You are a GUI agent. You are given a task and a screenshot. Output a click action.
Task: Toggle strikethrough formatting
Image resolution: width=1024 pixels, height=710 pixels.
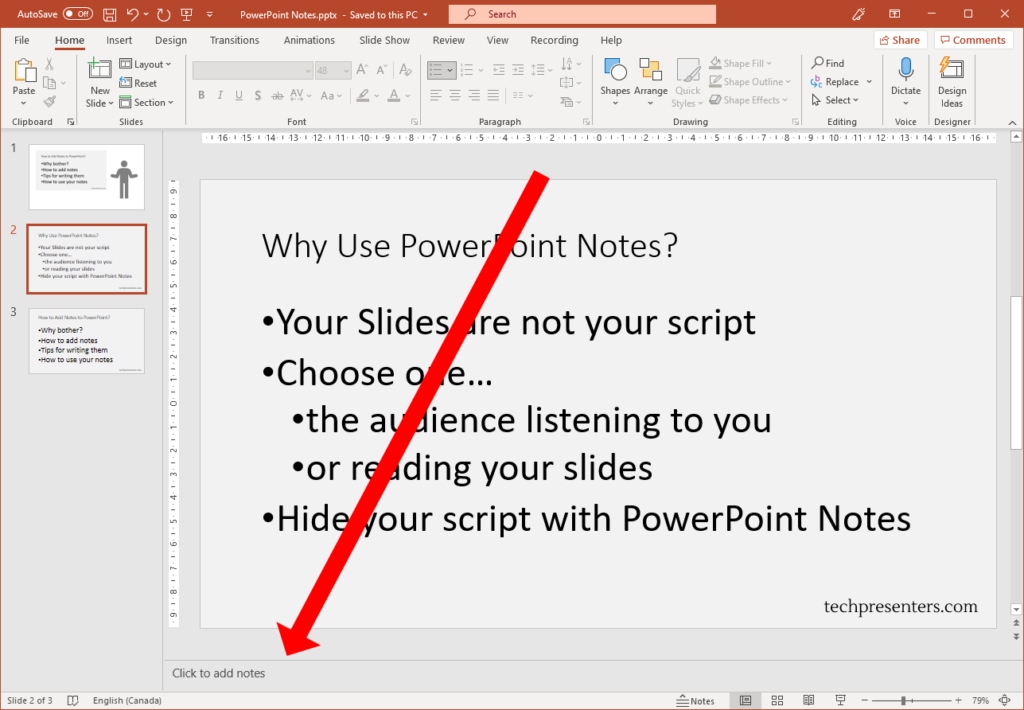[x=278, y=95]
